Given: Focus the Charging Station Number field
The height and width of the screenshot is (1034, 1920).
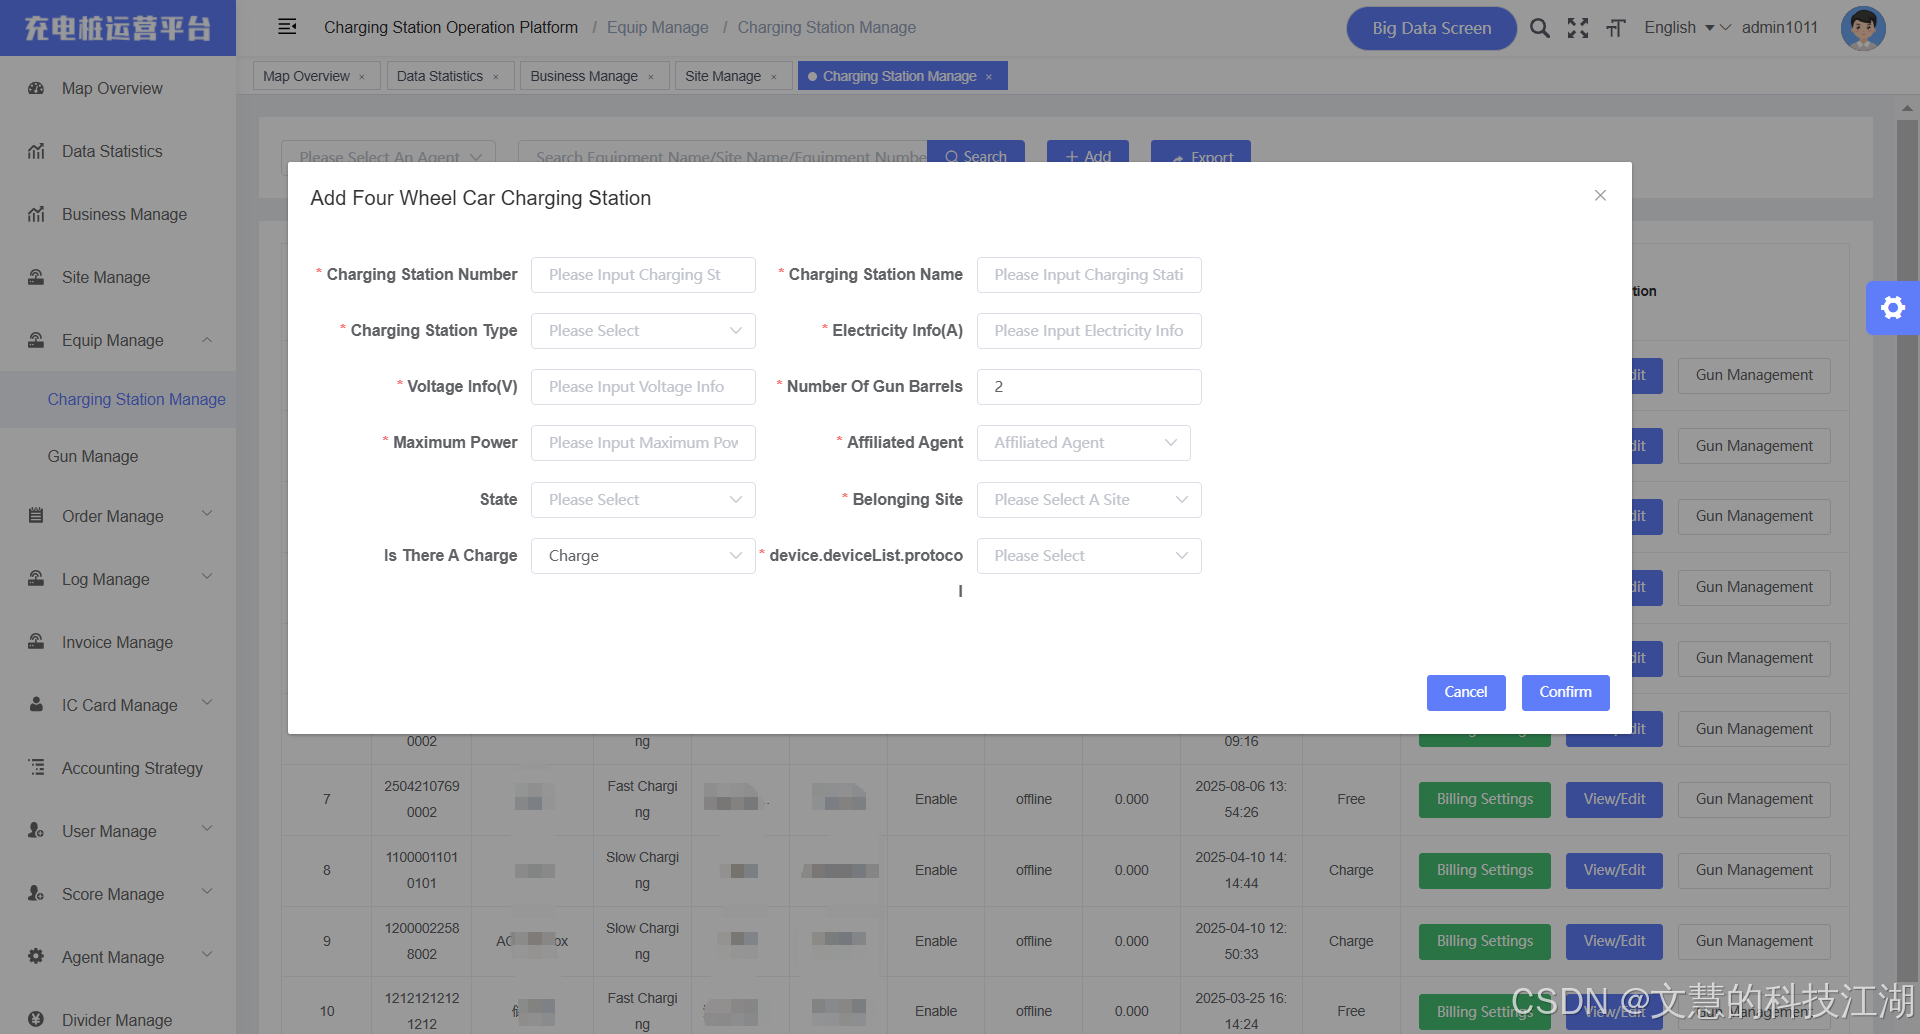Looking at the screenshot, I should (x=643, y=275).
